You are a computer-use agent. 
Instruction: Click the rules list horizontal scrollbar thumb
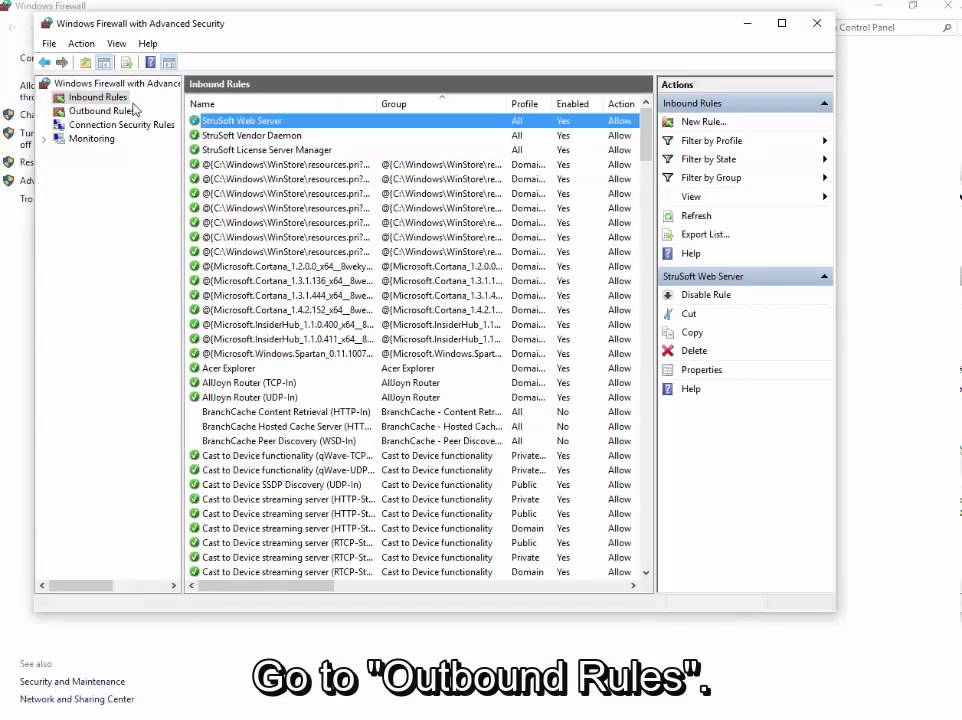266,586
